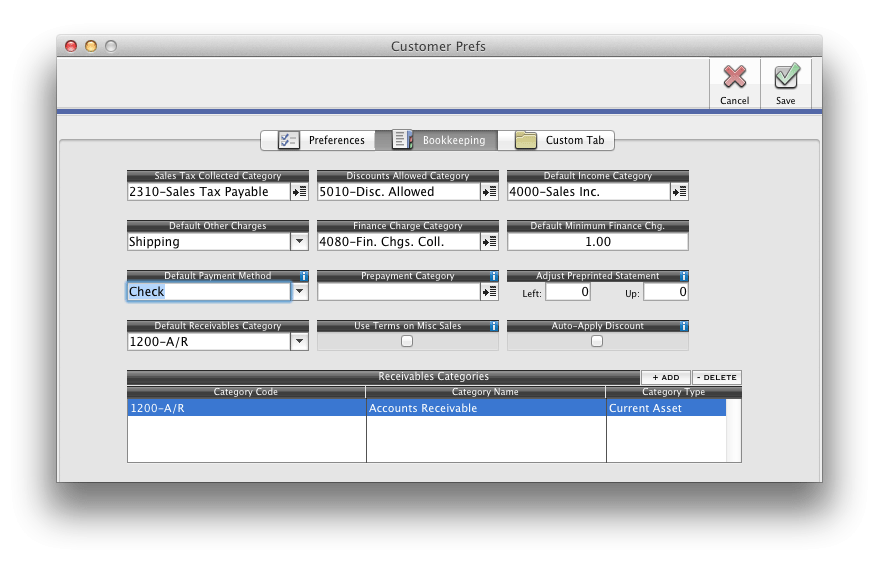Open lookup list for Sales Tax Collected Category
Image resolution: width=879 pixels, height=561 pixels.
click(x=299, y=192)
